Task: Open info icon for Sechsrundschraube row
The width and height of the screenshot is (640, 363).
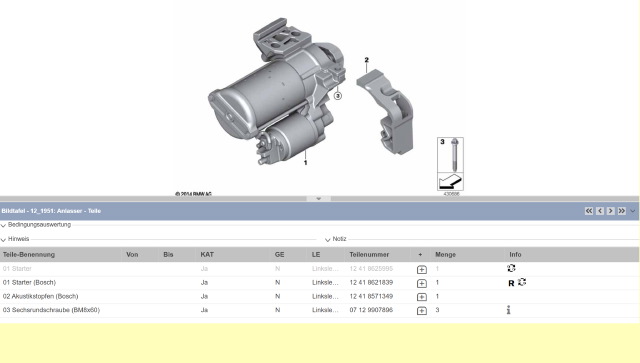Action: 509,310
